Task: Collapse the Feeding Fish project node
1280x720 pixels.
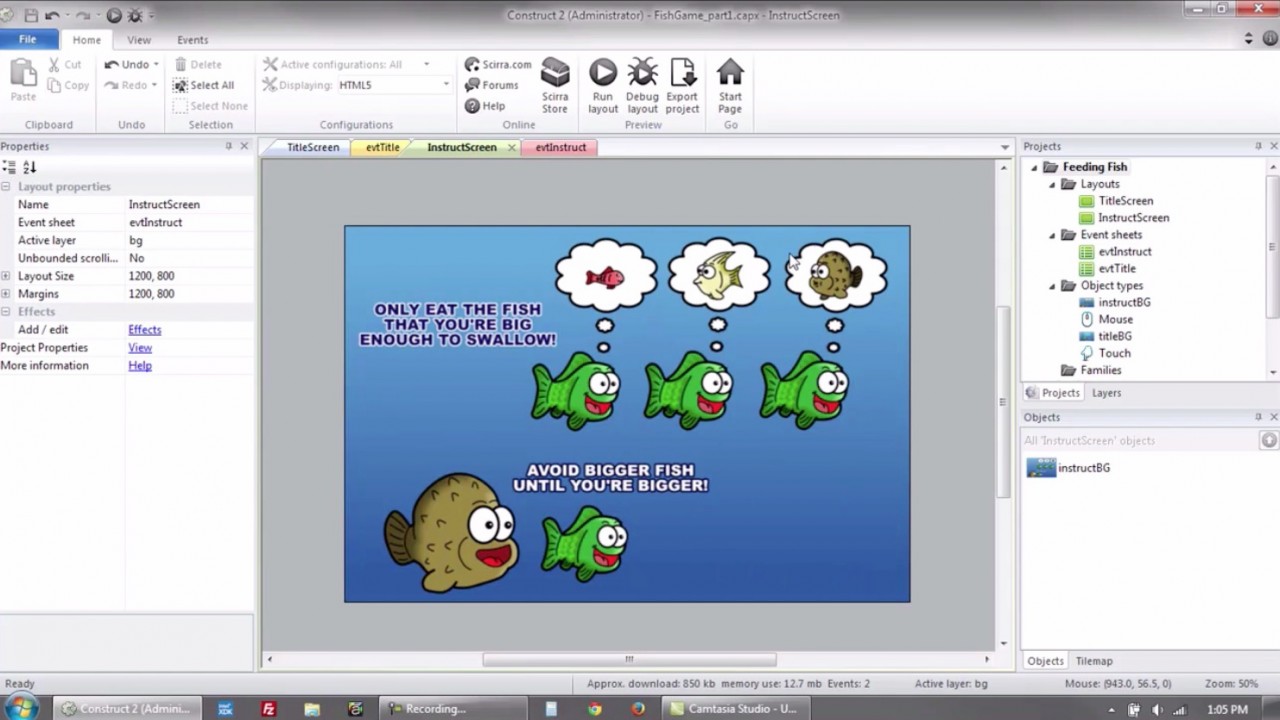Action: click(x=1034, y=167)
